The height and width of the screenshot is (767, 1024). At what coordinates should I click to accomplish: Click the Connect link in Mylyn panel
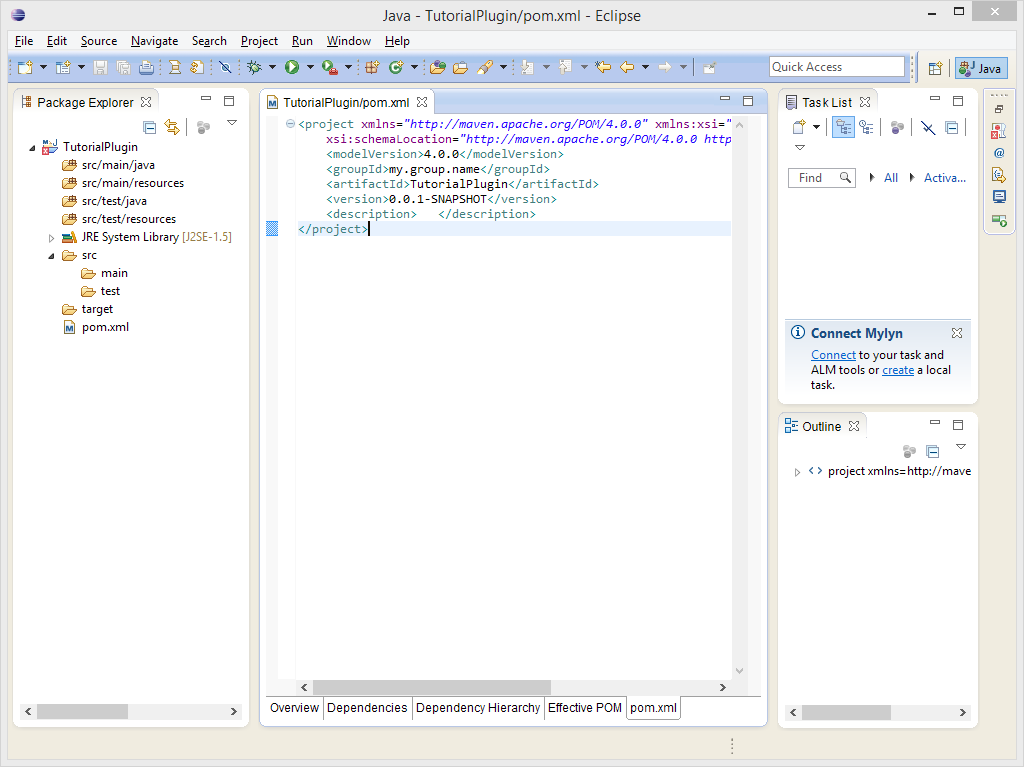pyautogui.click(x=833, y=355)
